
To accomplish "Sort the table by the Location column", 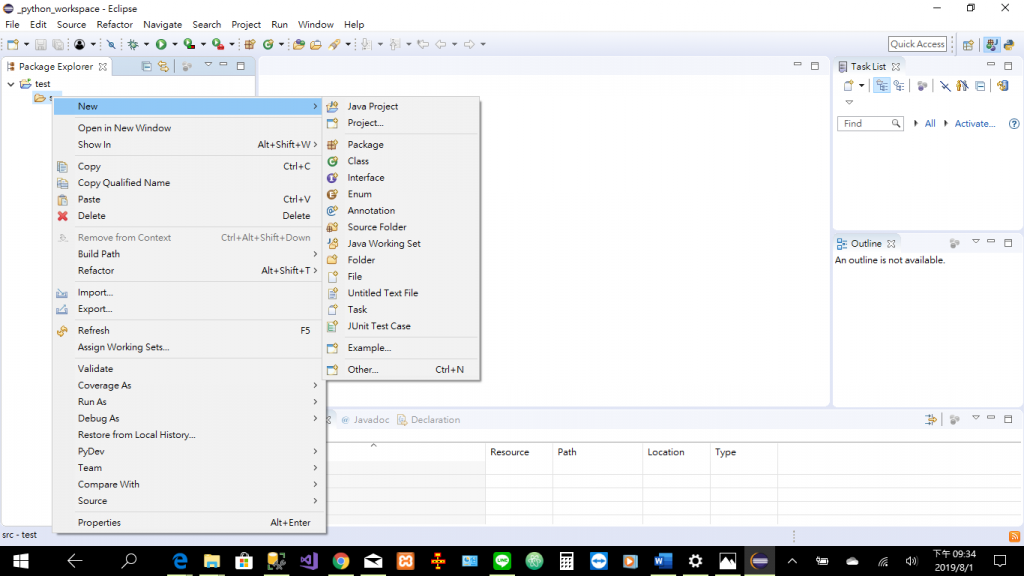I will (x=676, y=452).
